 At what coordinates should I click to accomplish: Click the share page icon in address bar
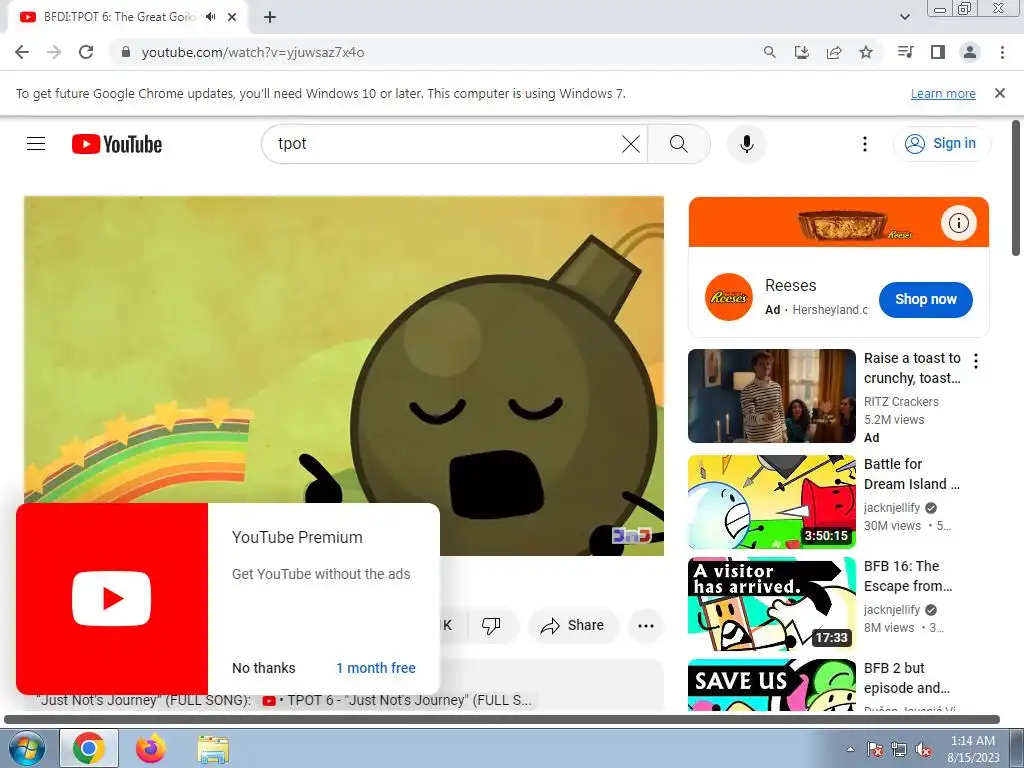(834, 52)
